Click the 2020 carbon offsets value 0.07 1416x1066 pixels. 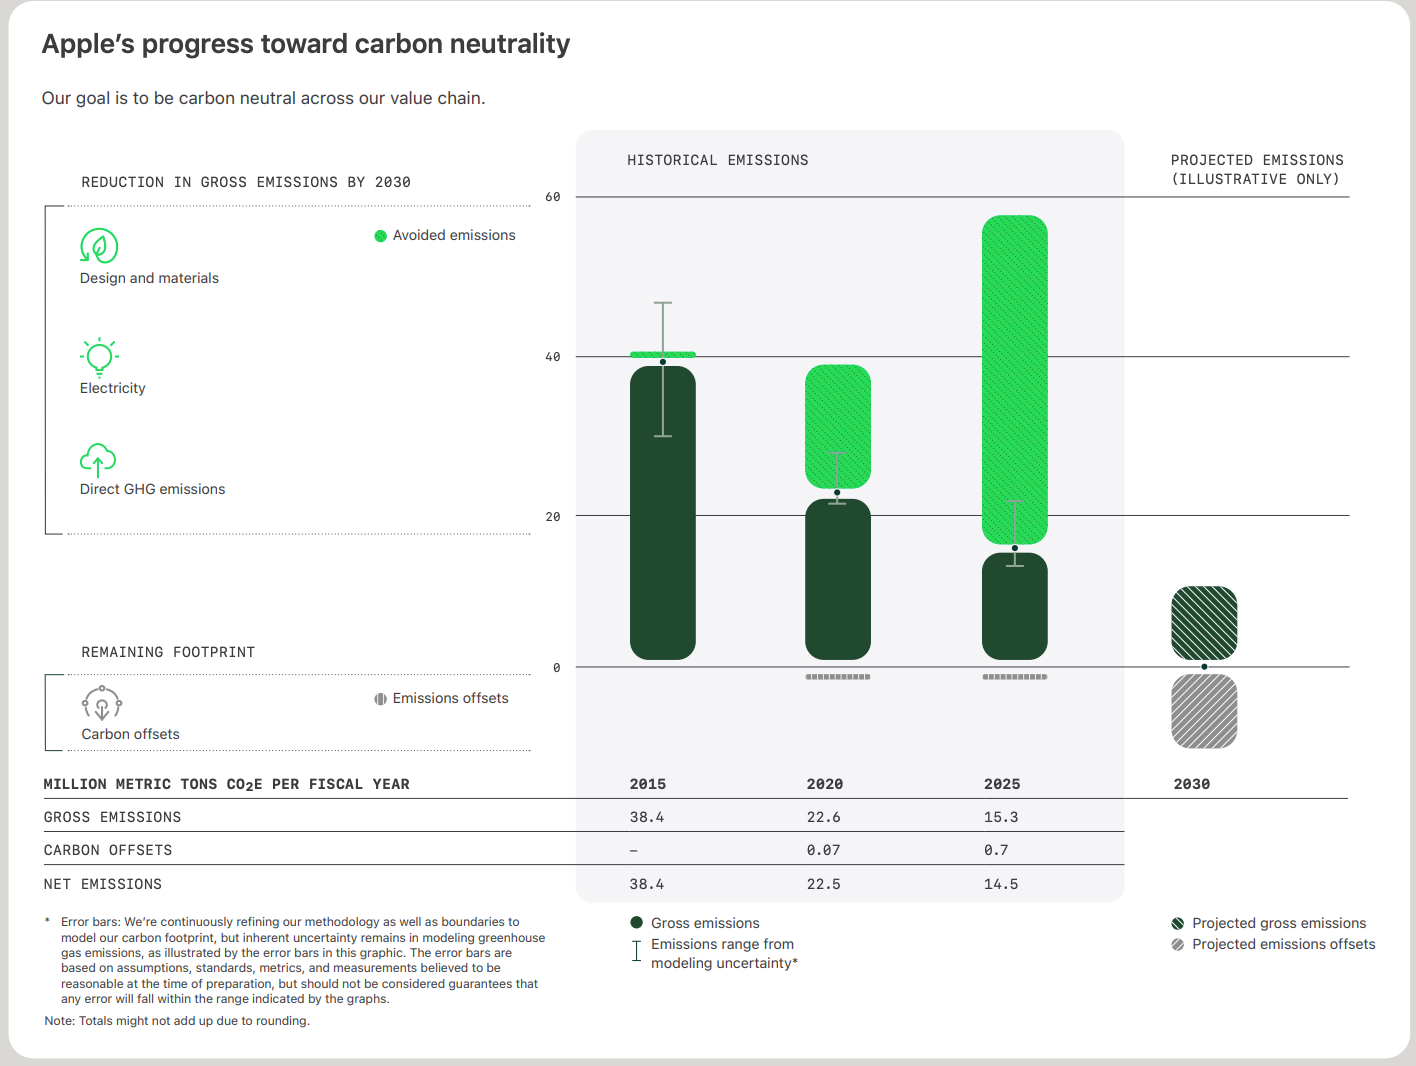[824, 850]
